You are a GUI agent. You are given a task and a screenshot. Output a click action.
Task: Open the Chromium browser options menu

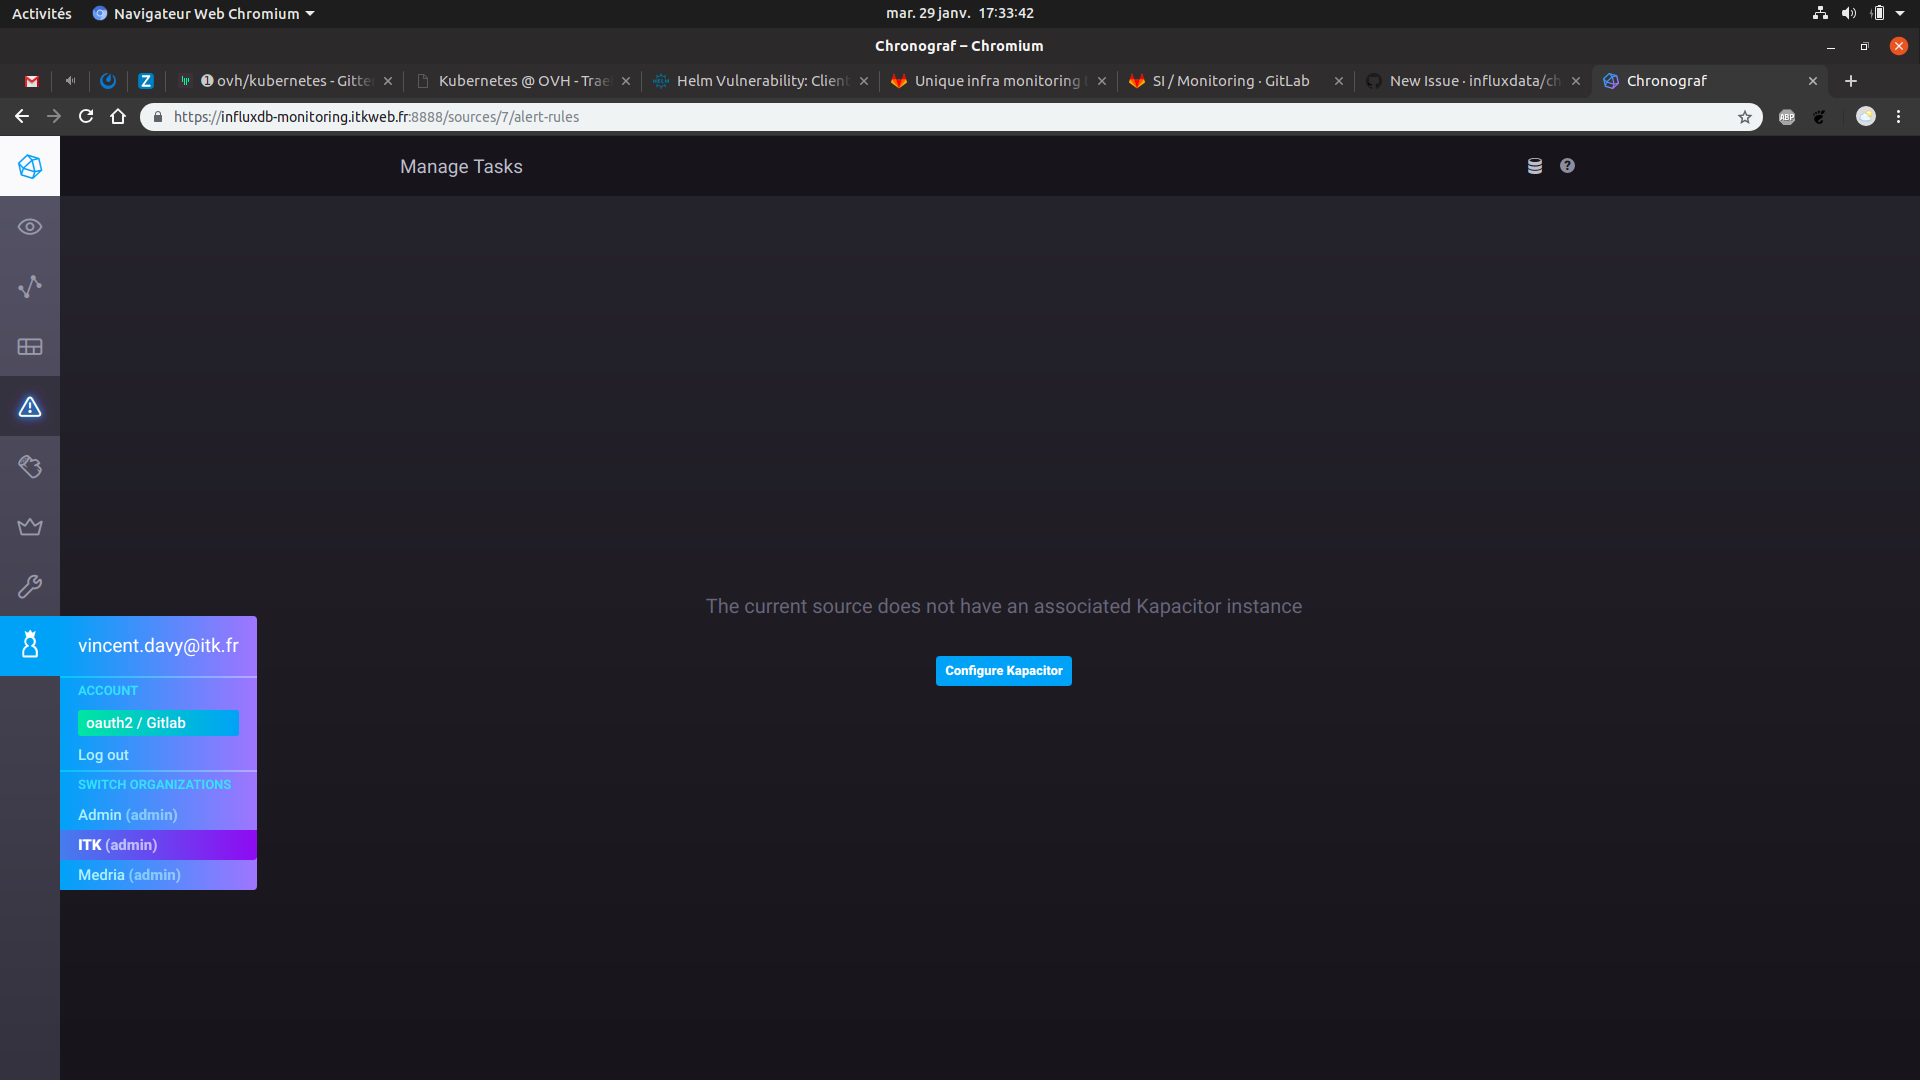pos(1898,117)
